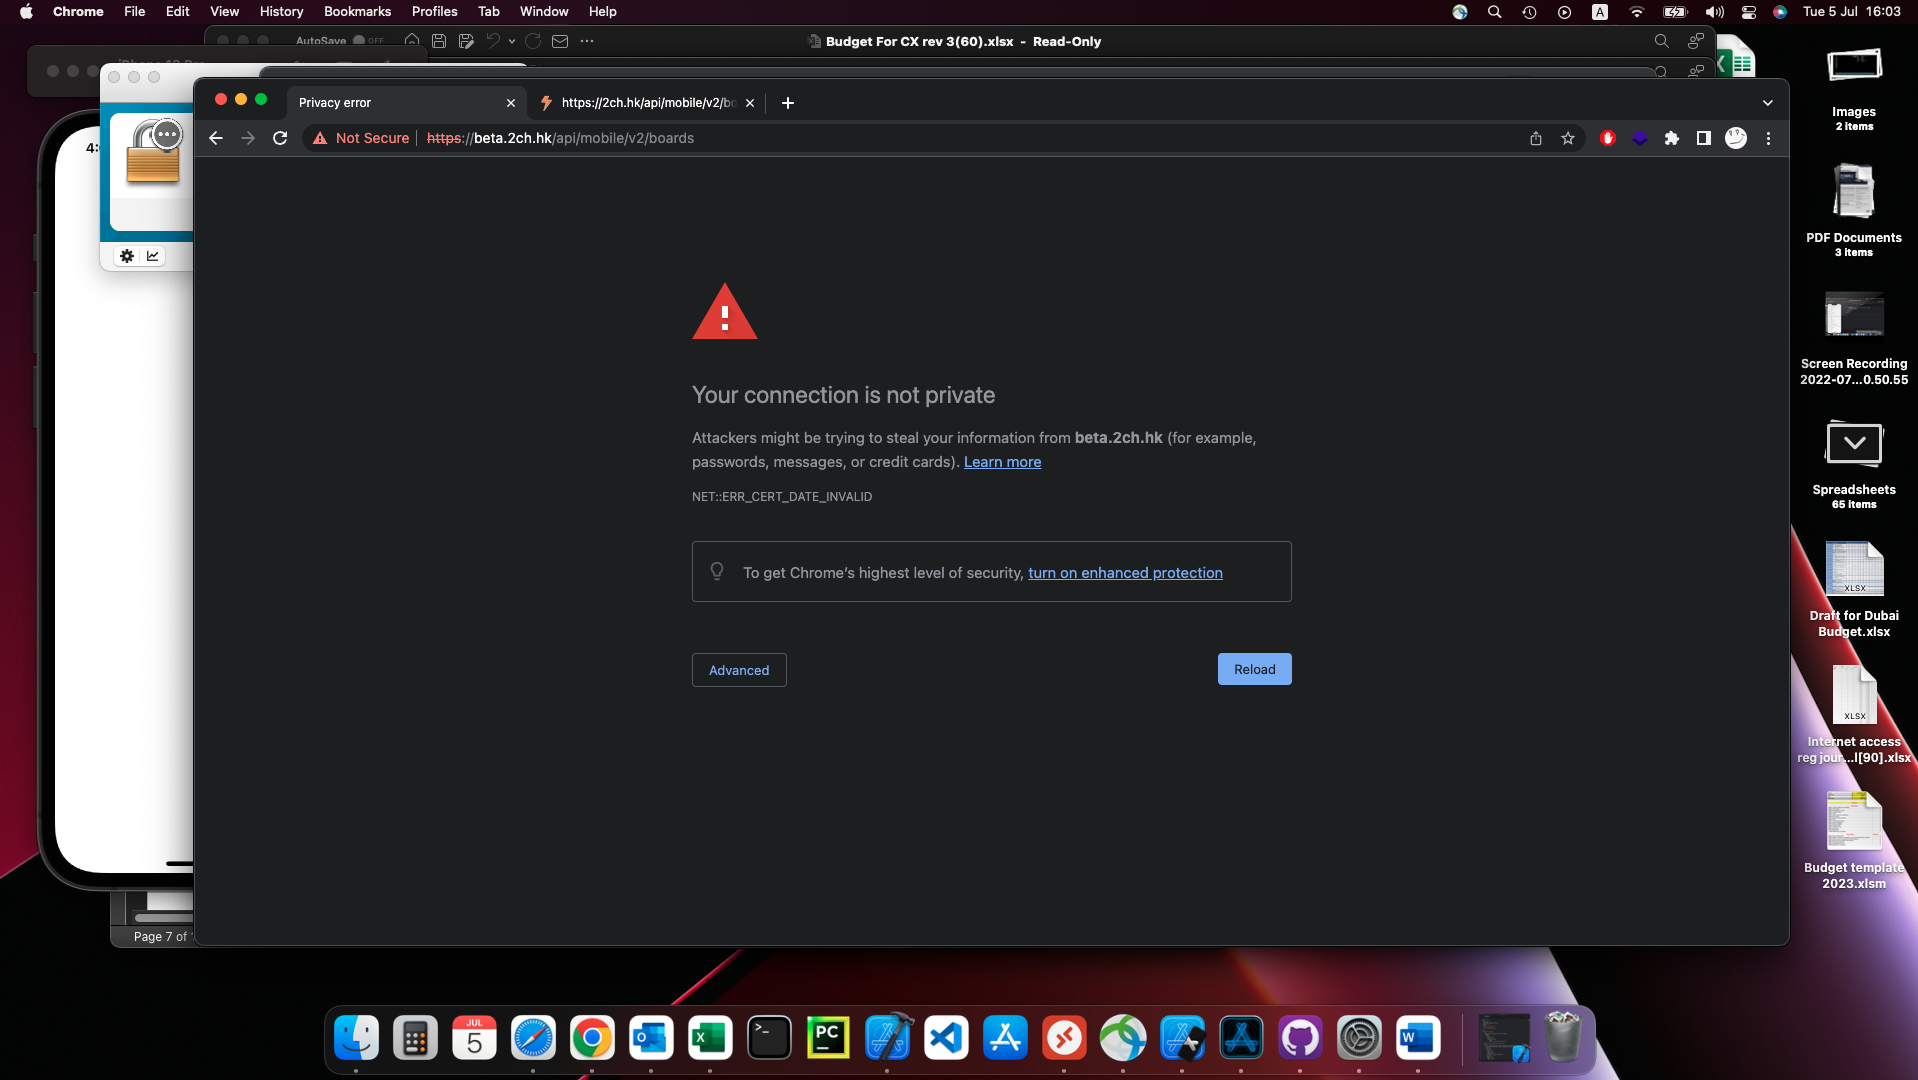1918x1080 pixels.
Task: Open the red ad blocker extension icon
Action: pyautogui.click(x=1608, y=138)
